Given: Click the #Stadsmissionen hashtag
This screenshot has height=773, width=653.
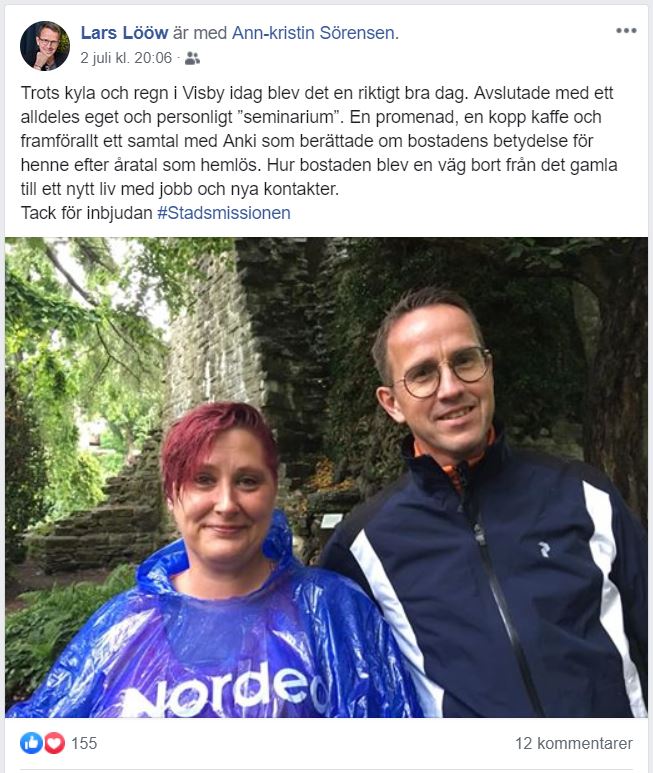Looking at the screenshot, I should click(x=224, y=213).
